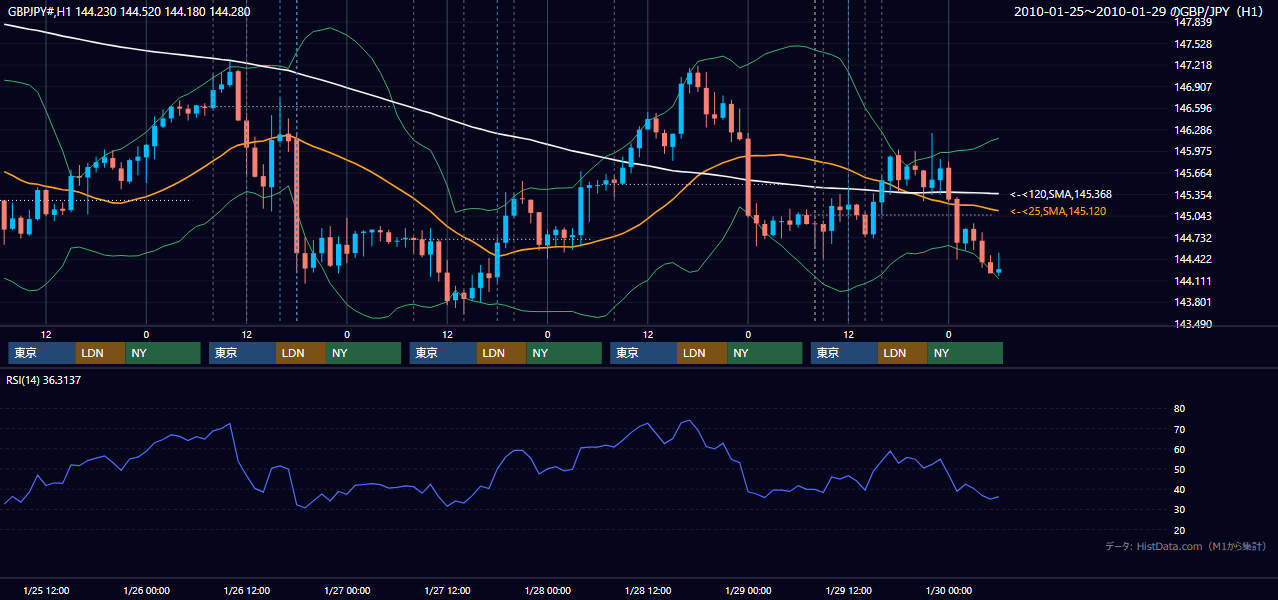
Task: Click the RSI scale value 80
Action: (x=1179, y=409)
